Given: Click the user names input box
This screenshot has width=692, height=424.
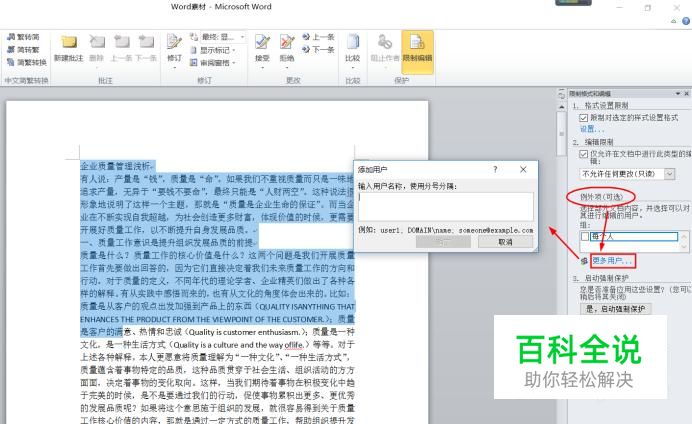Looking at the screenshot, I should [446, 206].
